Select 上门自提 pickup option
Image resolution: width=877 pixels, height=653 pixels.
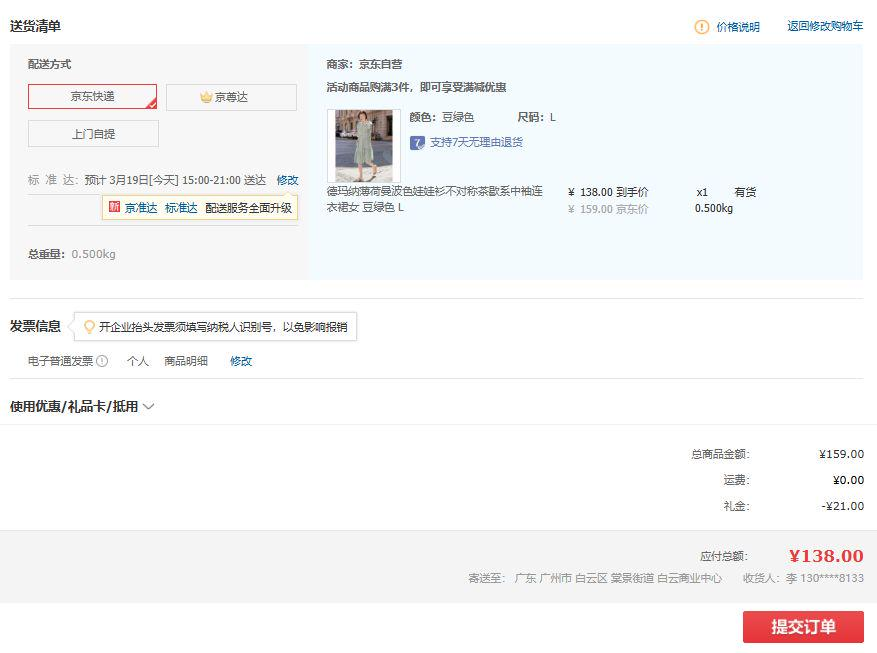93,133
